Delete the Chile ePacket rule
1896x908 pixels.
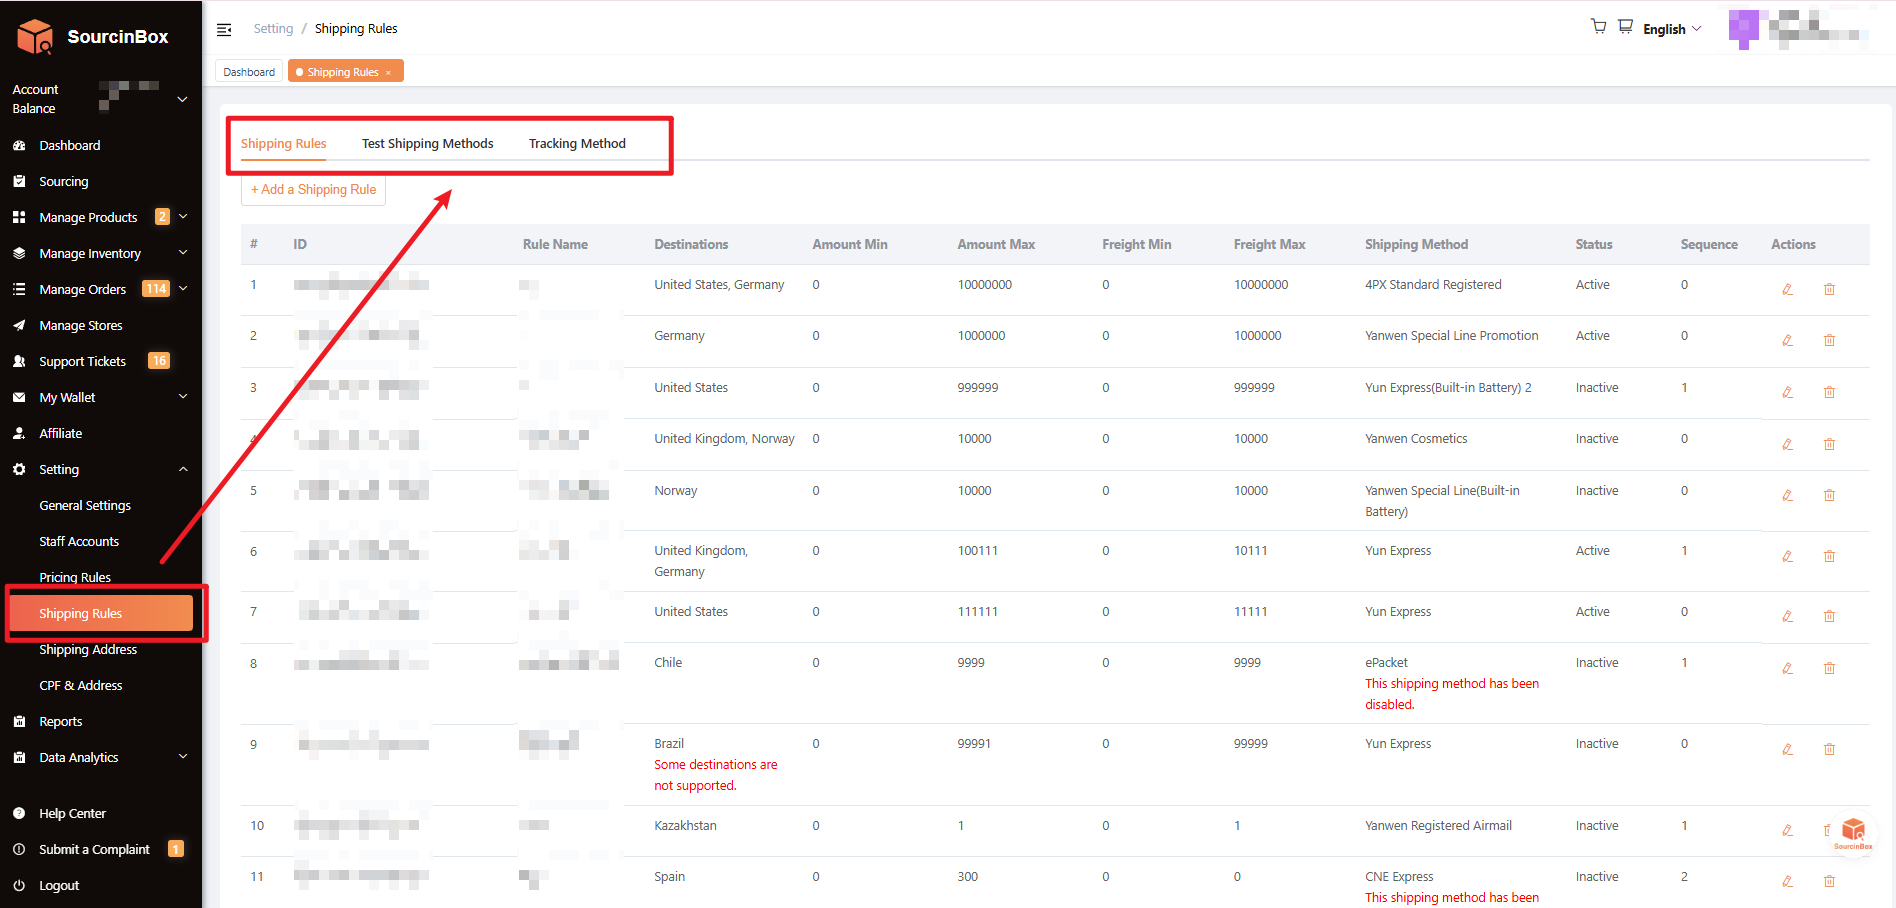point(1829,669)
